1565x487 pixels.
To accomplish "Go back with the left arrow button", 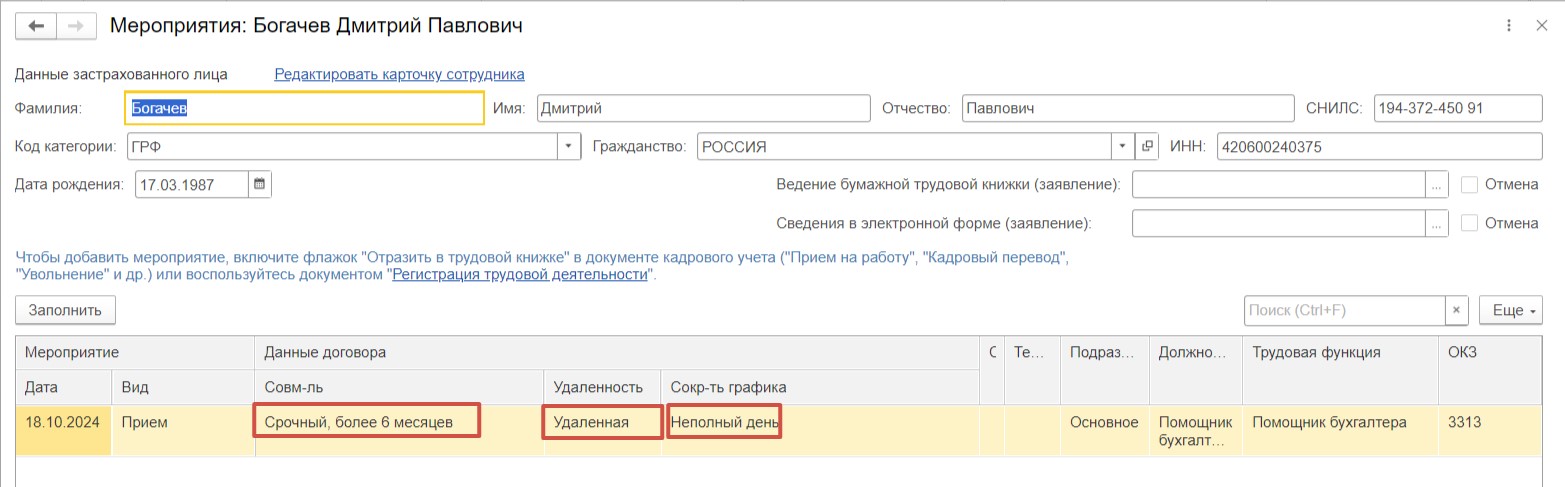I will tap(35, 26).
